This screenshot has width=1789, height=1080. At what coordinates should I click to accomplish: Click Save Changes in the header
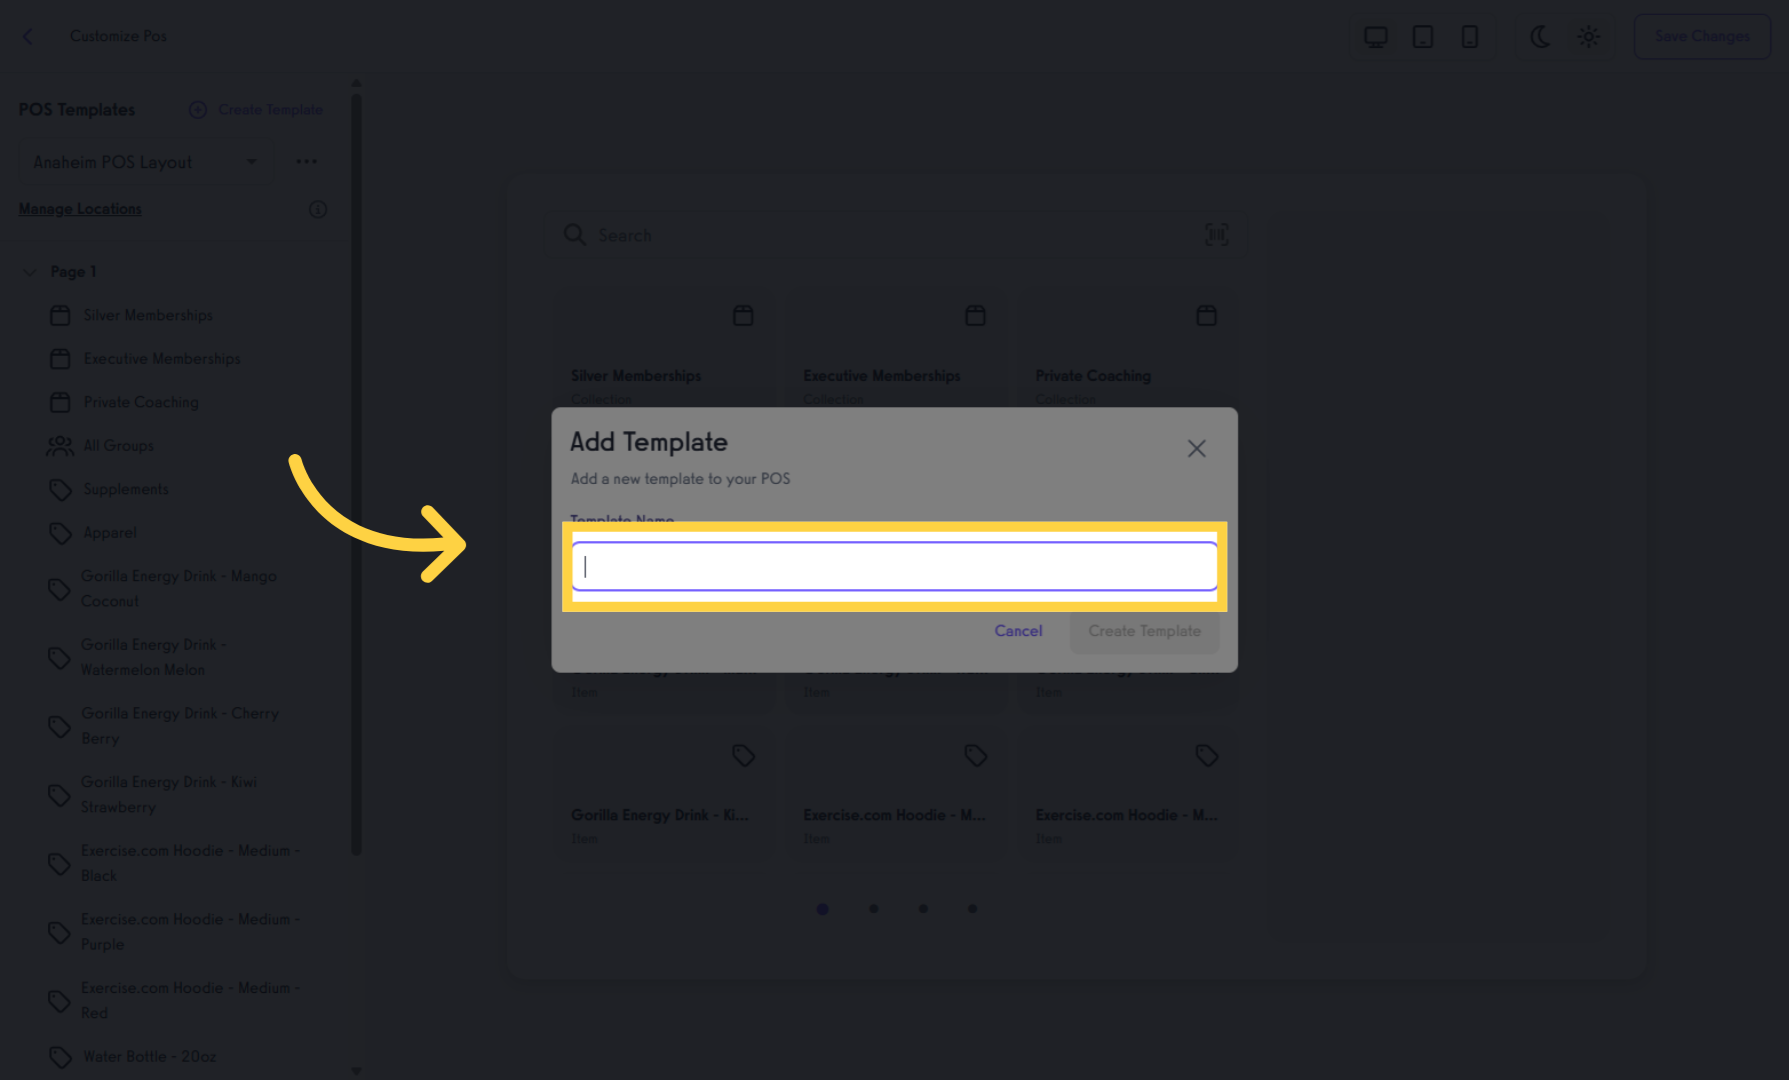[x=1702, y=37]
